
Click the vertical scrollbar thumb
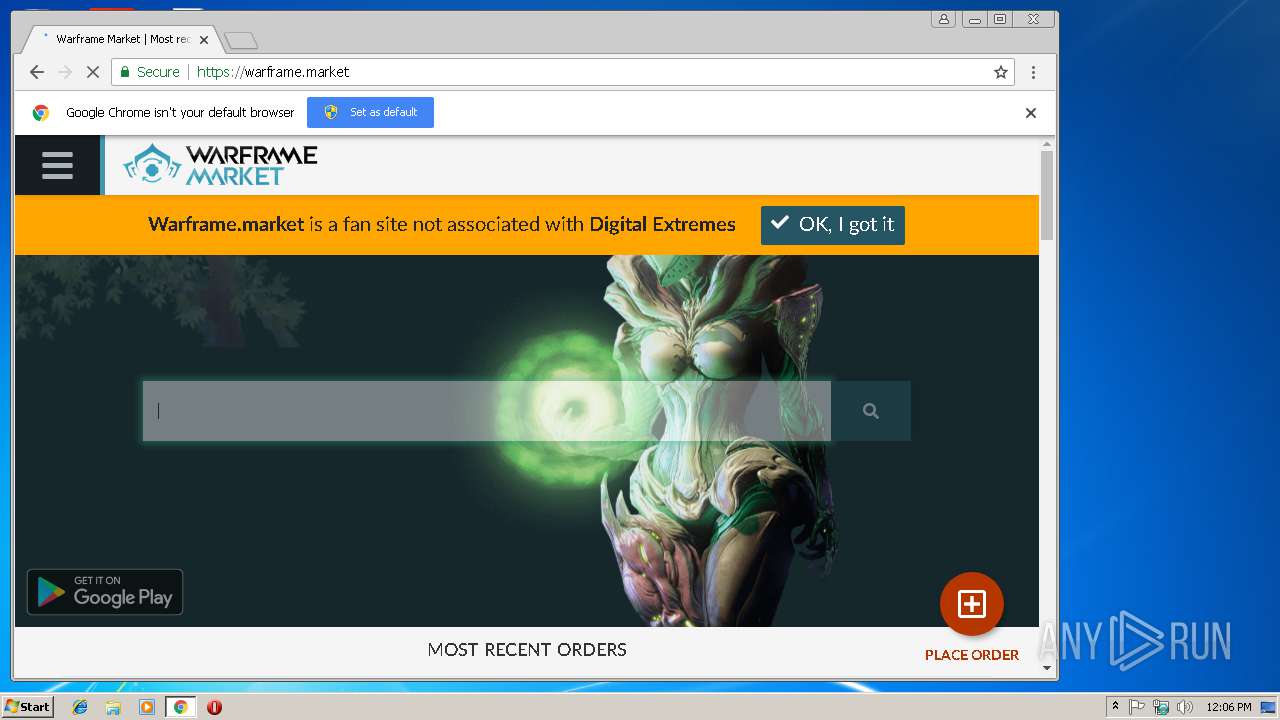click(1047, 196)
